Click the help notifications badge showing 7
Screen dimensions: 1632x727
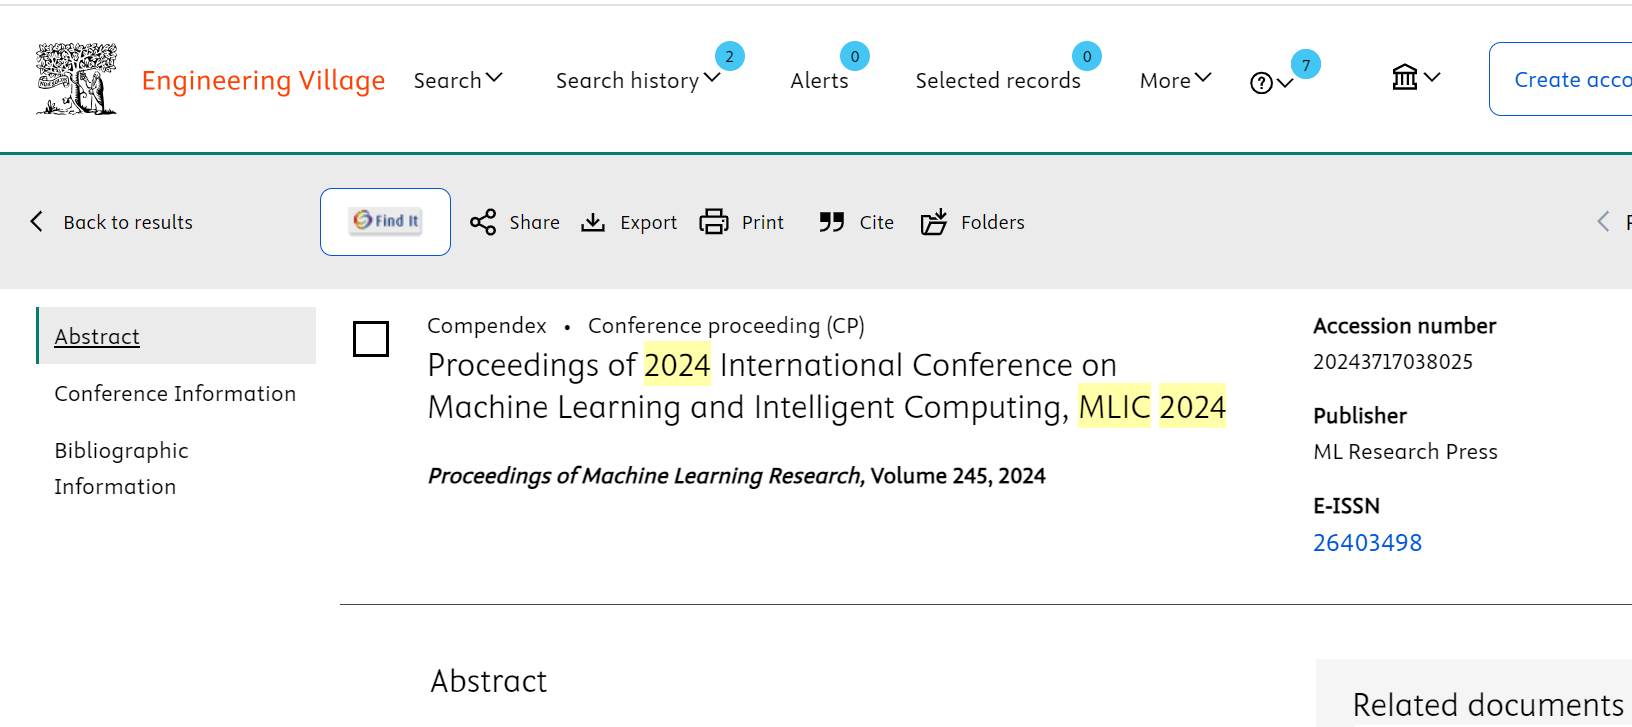tap(1306, 64)
